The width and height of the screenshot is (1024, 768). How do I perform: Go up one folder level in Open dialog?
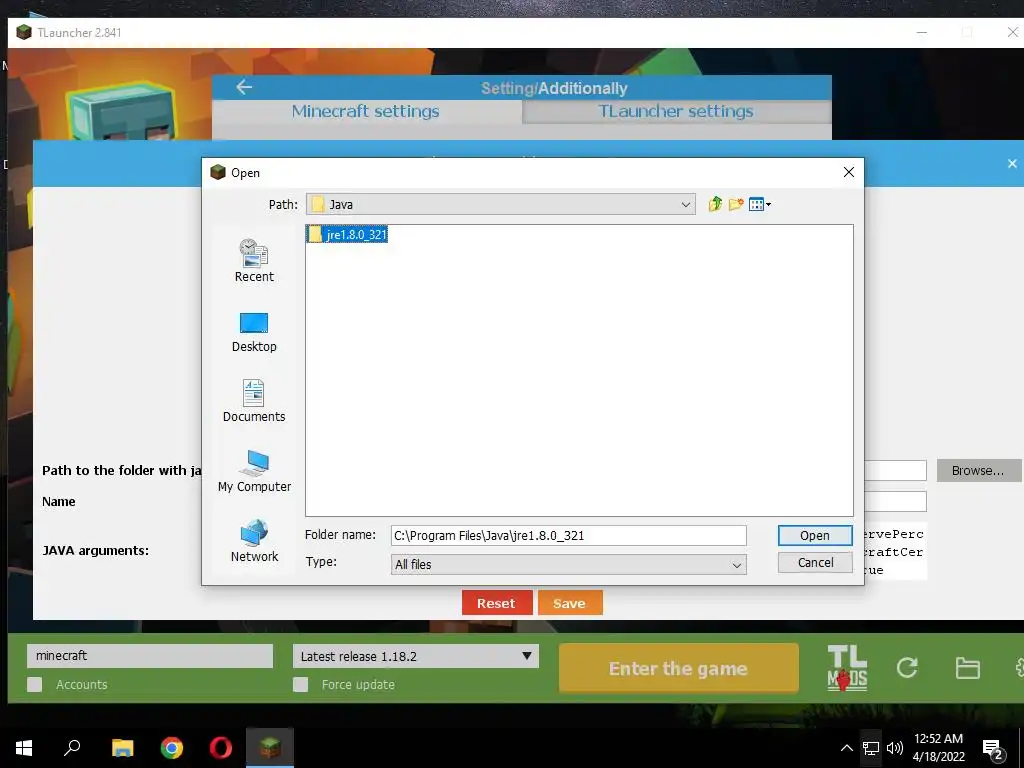pos(715,204)
